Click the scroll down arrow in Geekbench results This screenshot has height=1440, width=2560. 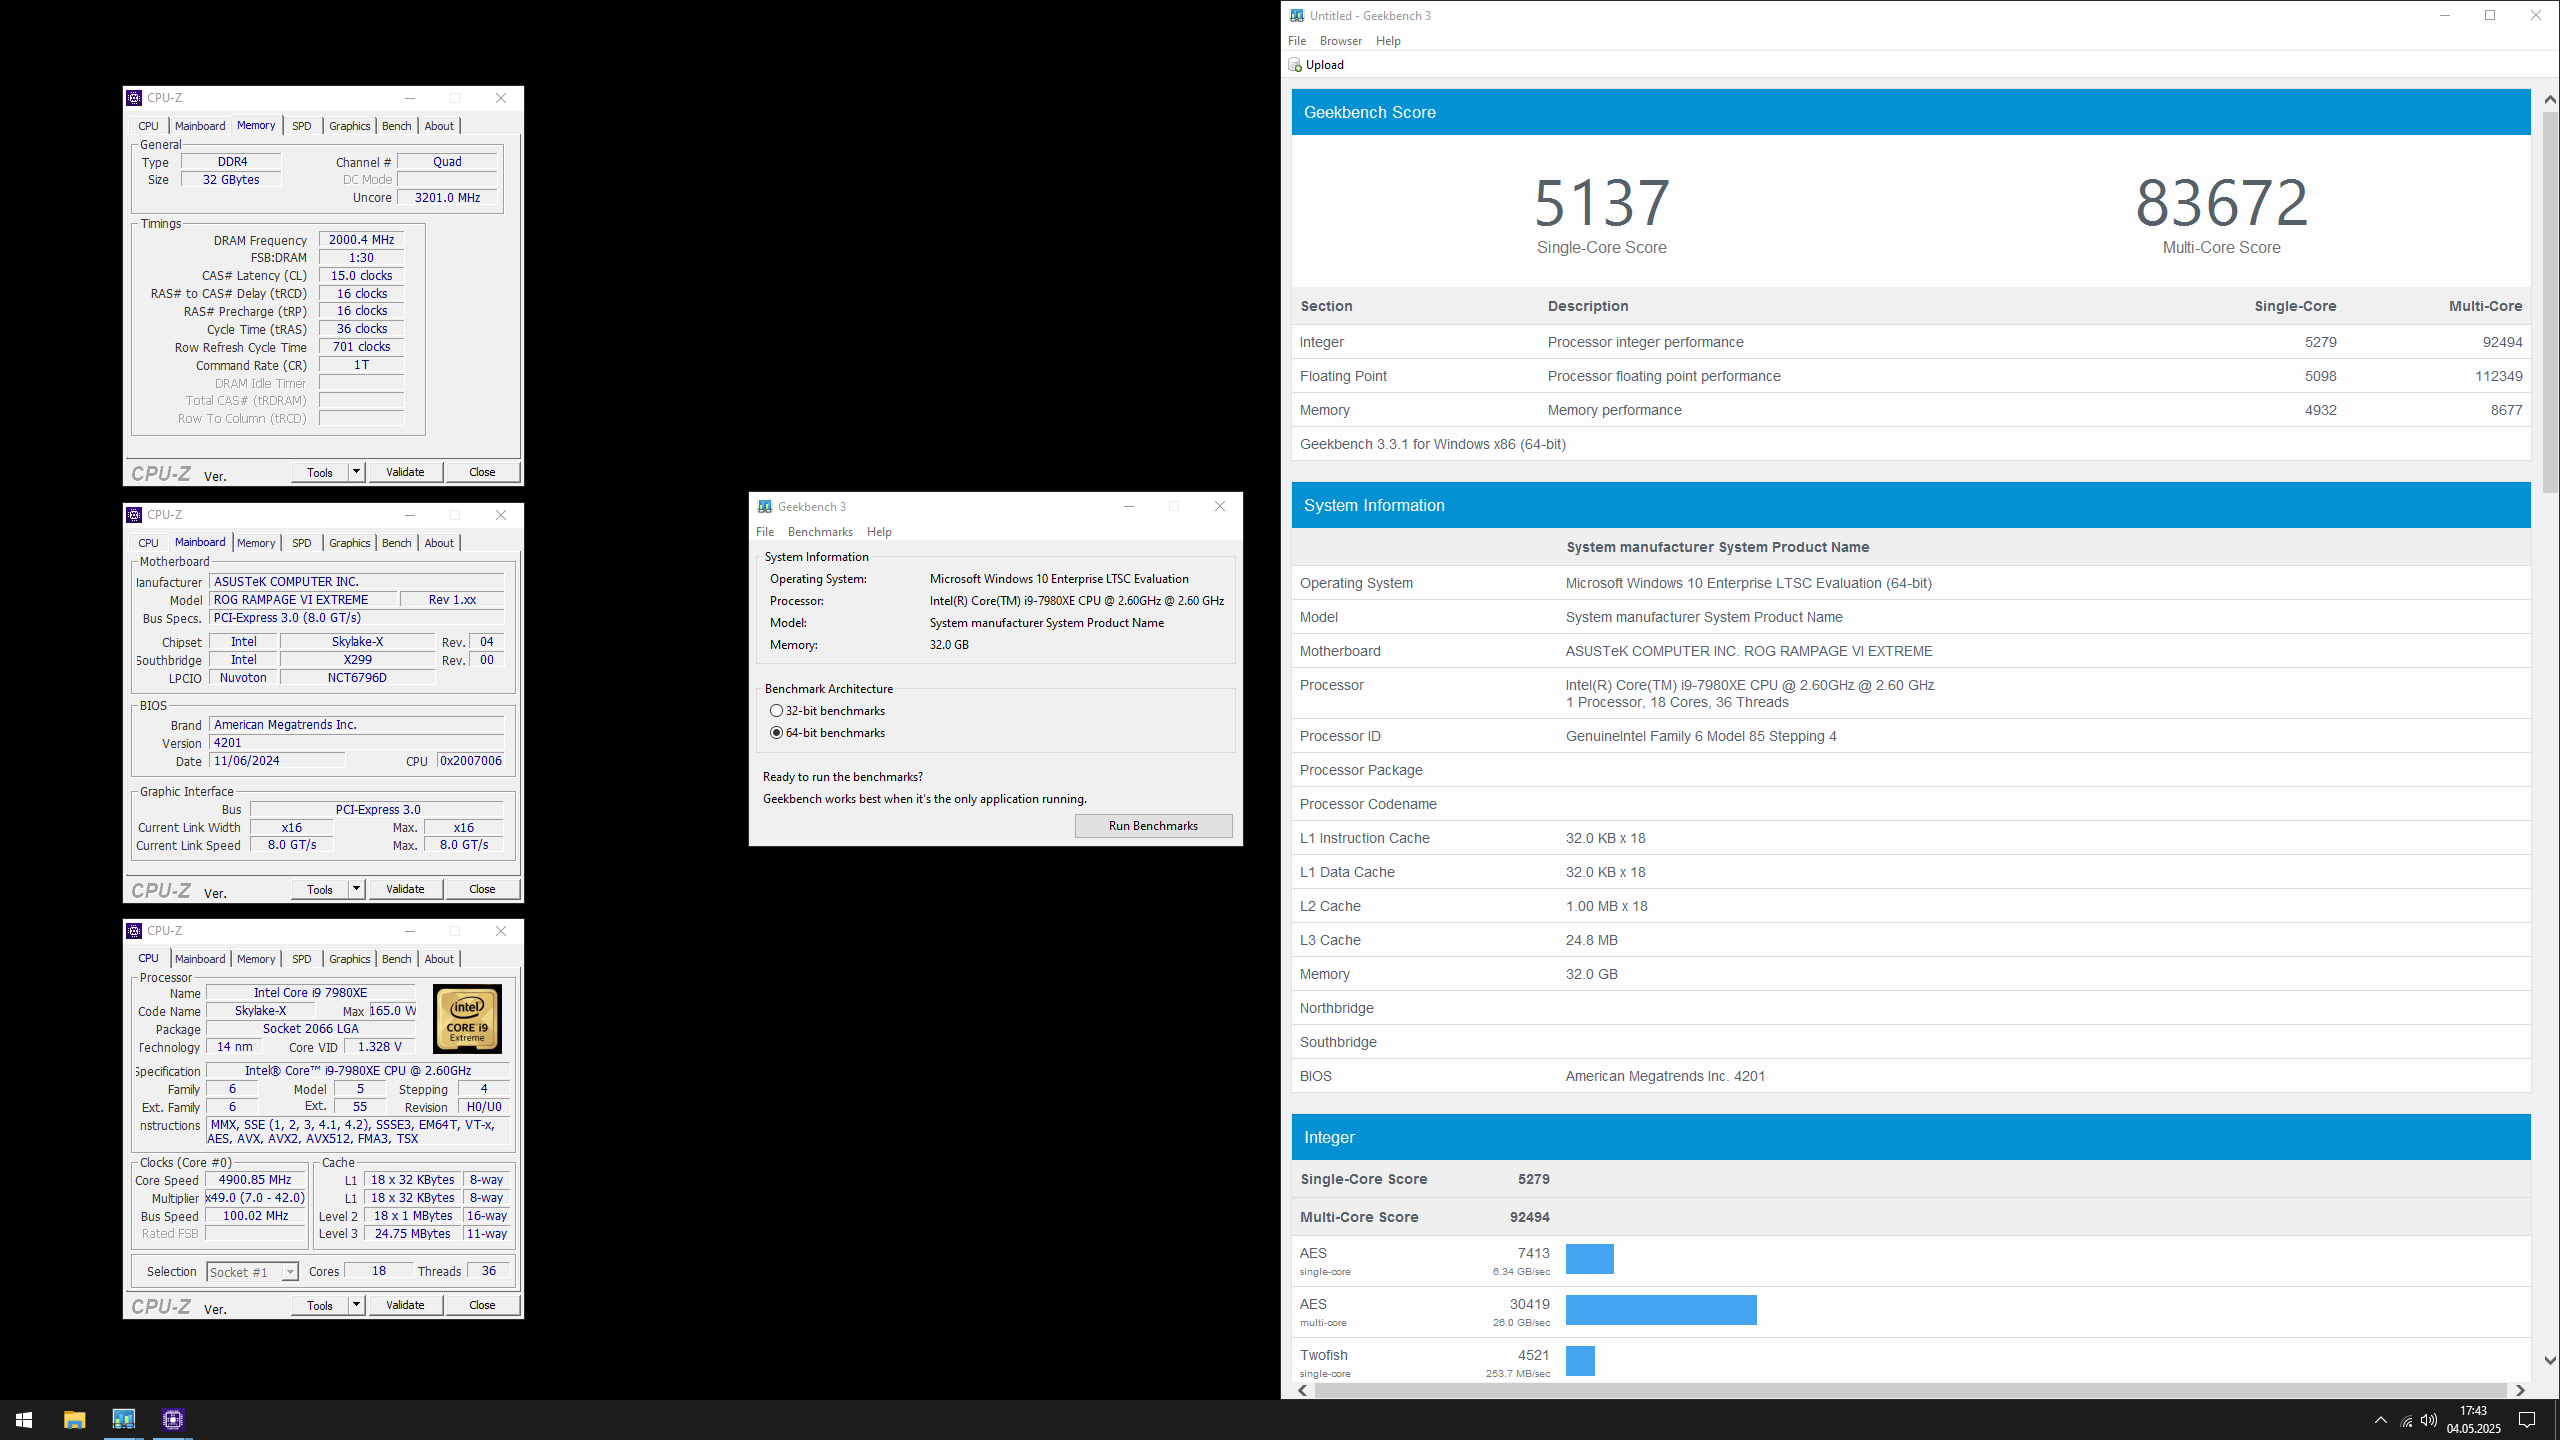click(2549, 1361)
